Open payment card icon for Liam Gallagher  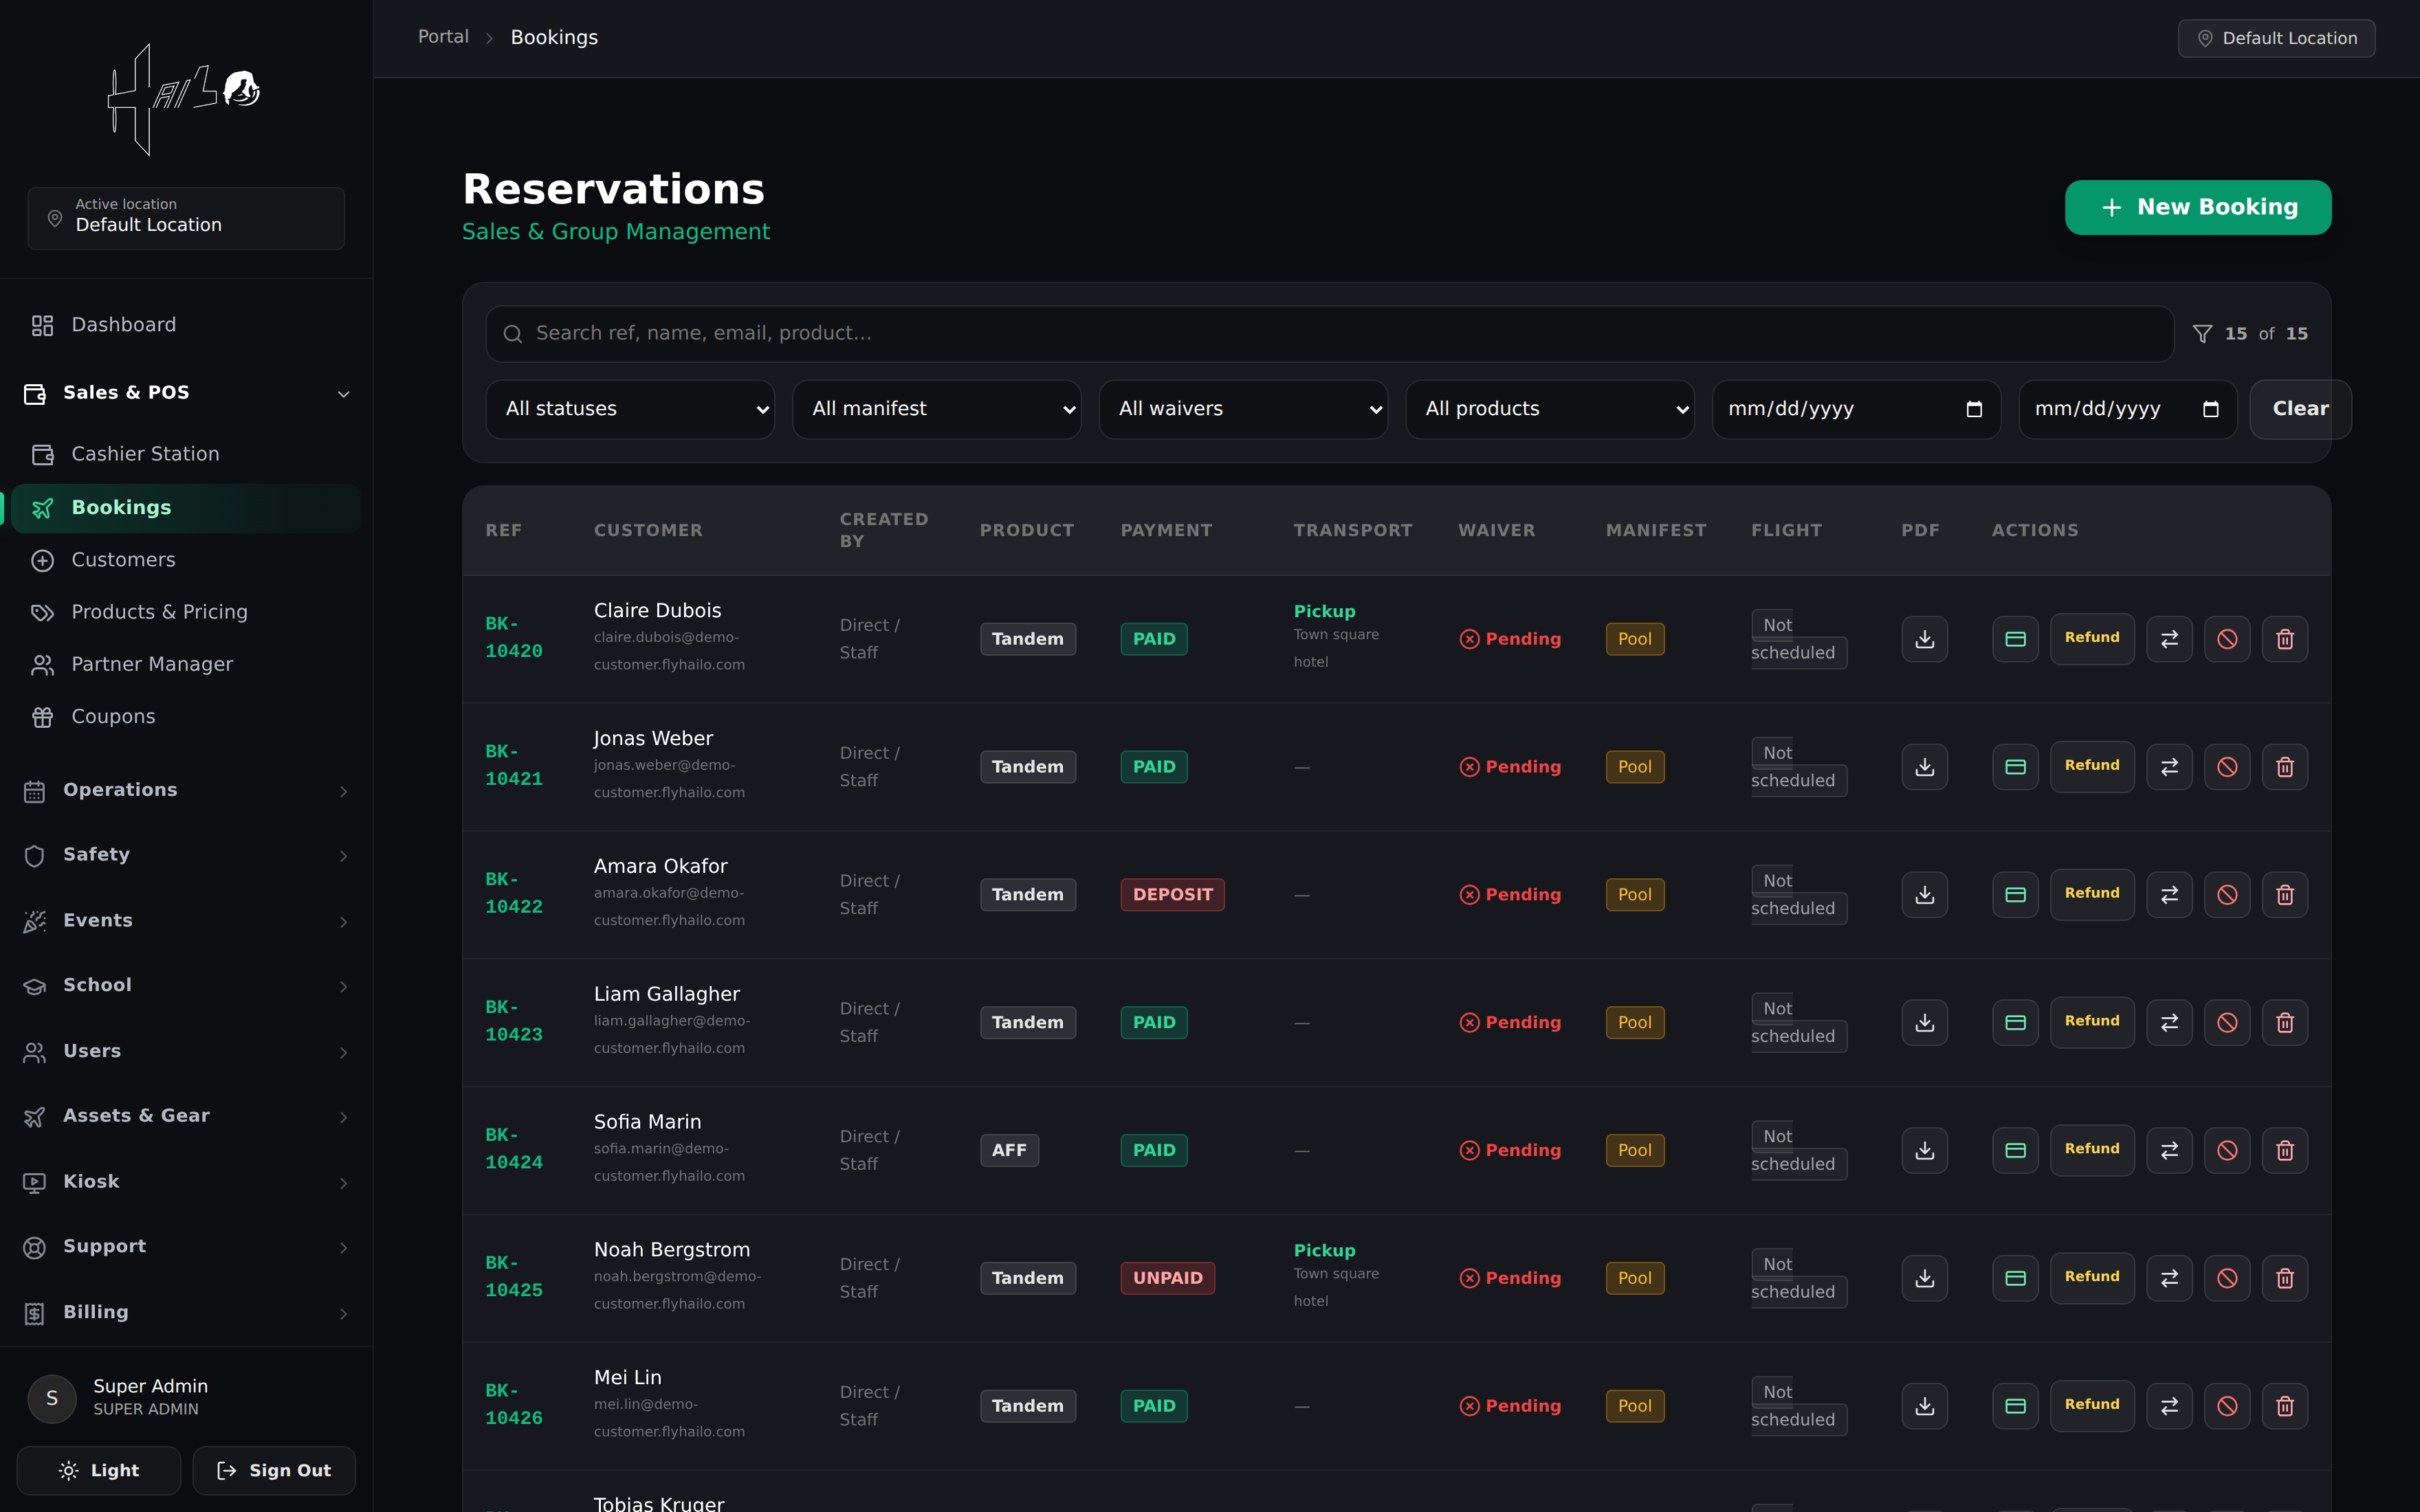click(2015, 1022)
